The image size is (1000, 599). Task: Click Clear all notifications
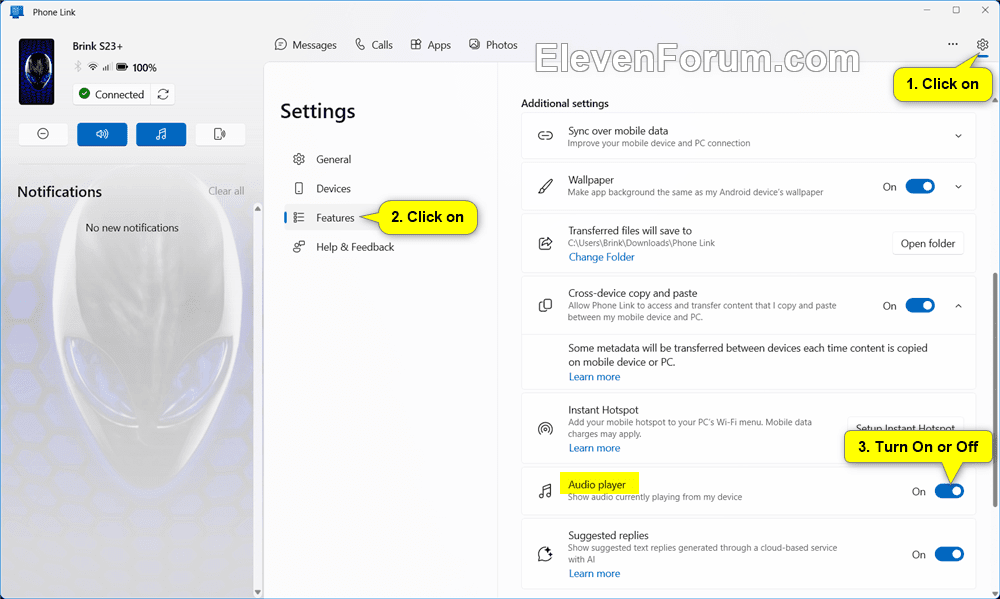pyautogui.click(x=226, y=191)
